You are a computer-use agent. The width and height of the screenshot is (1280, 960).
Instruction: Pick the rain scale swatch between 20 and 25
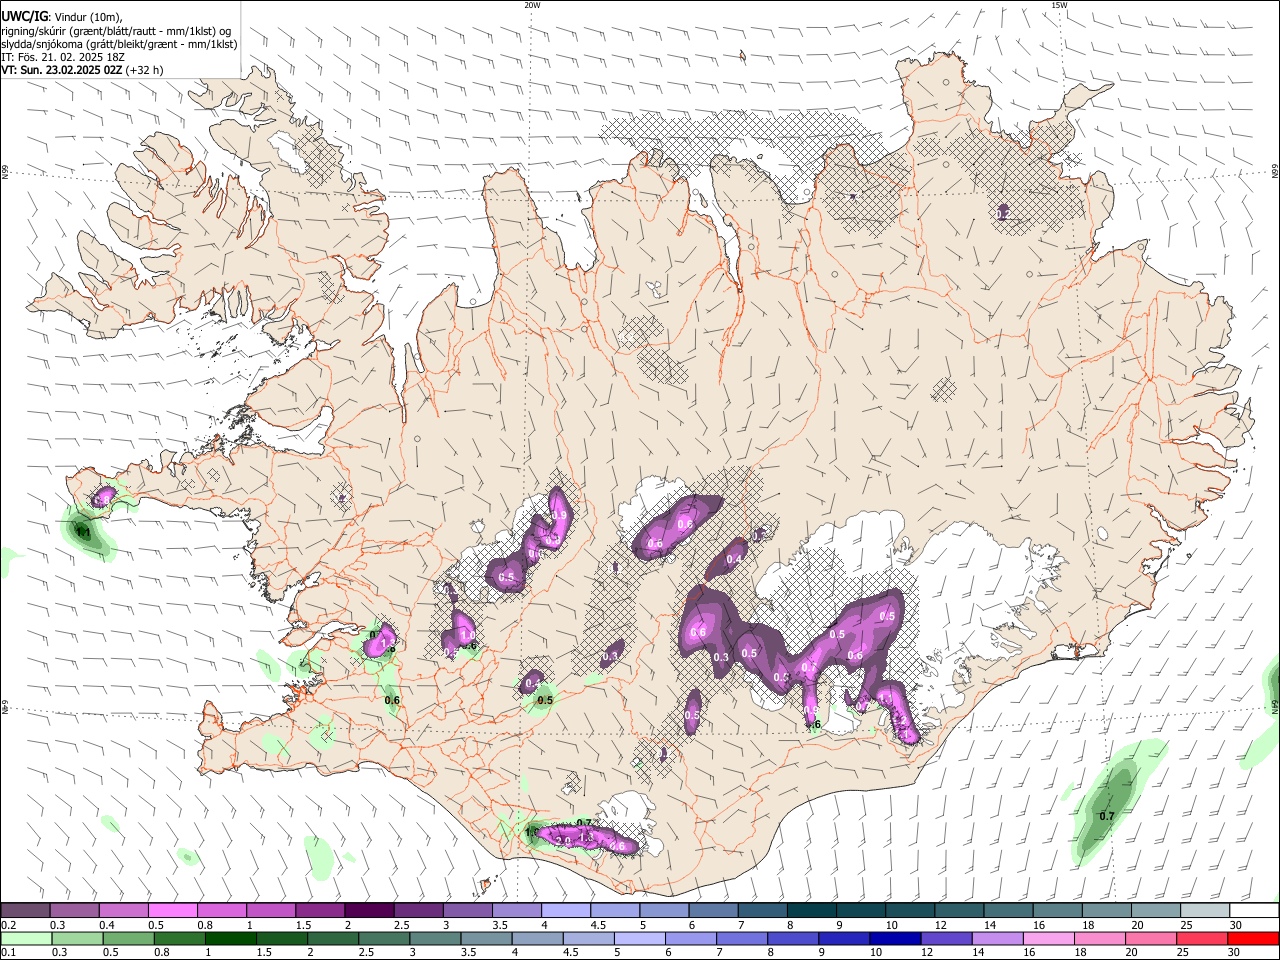coord(1152,938)
